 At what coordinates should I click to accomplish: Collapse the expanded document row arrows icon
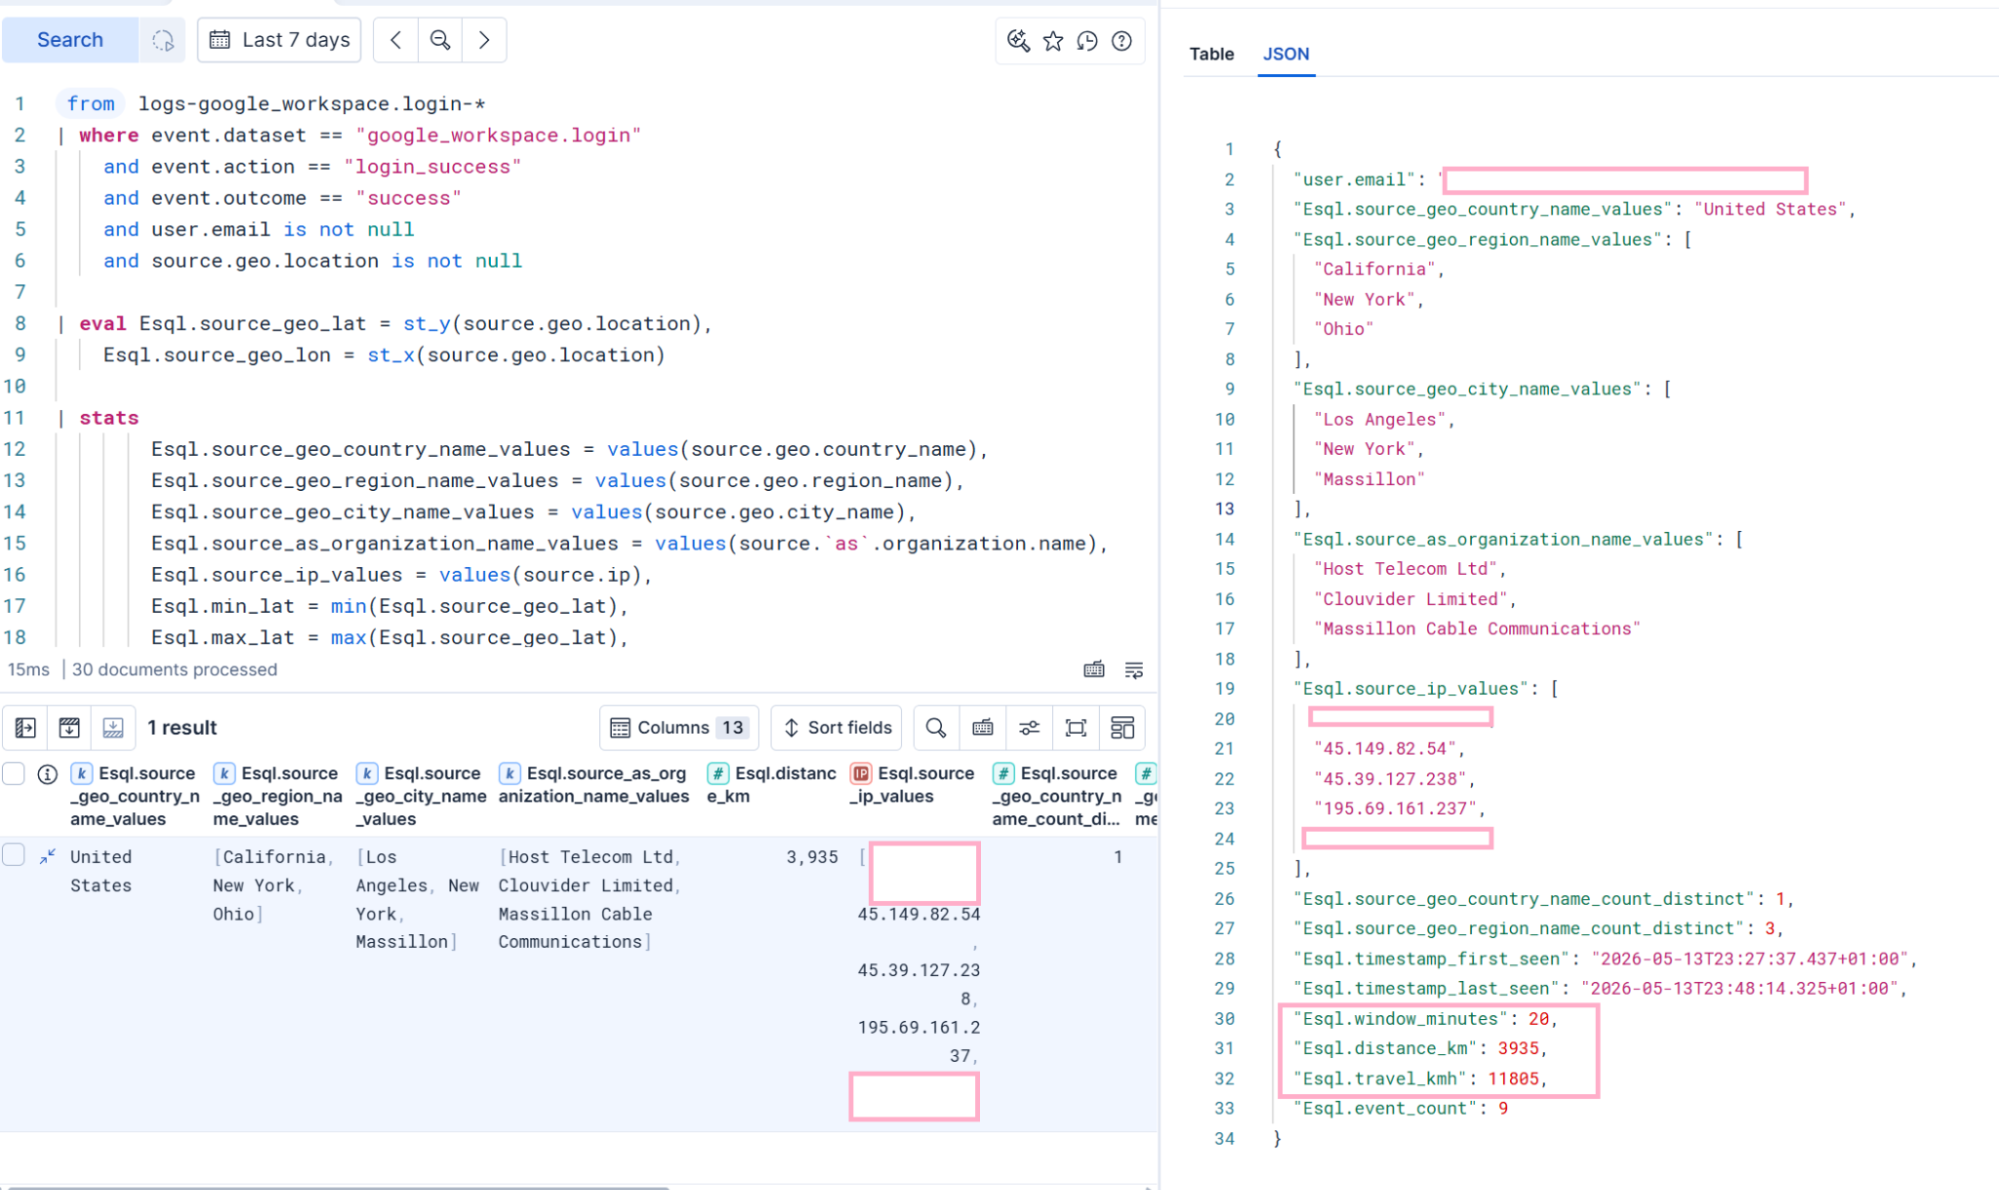pos(47,856)
